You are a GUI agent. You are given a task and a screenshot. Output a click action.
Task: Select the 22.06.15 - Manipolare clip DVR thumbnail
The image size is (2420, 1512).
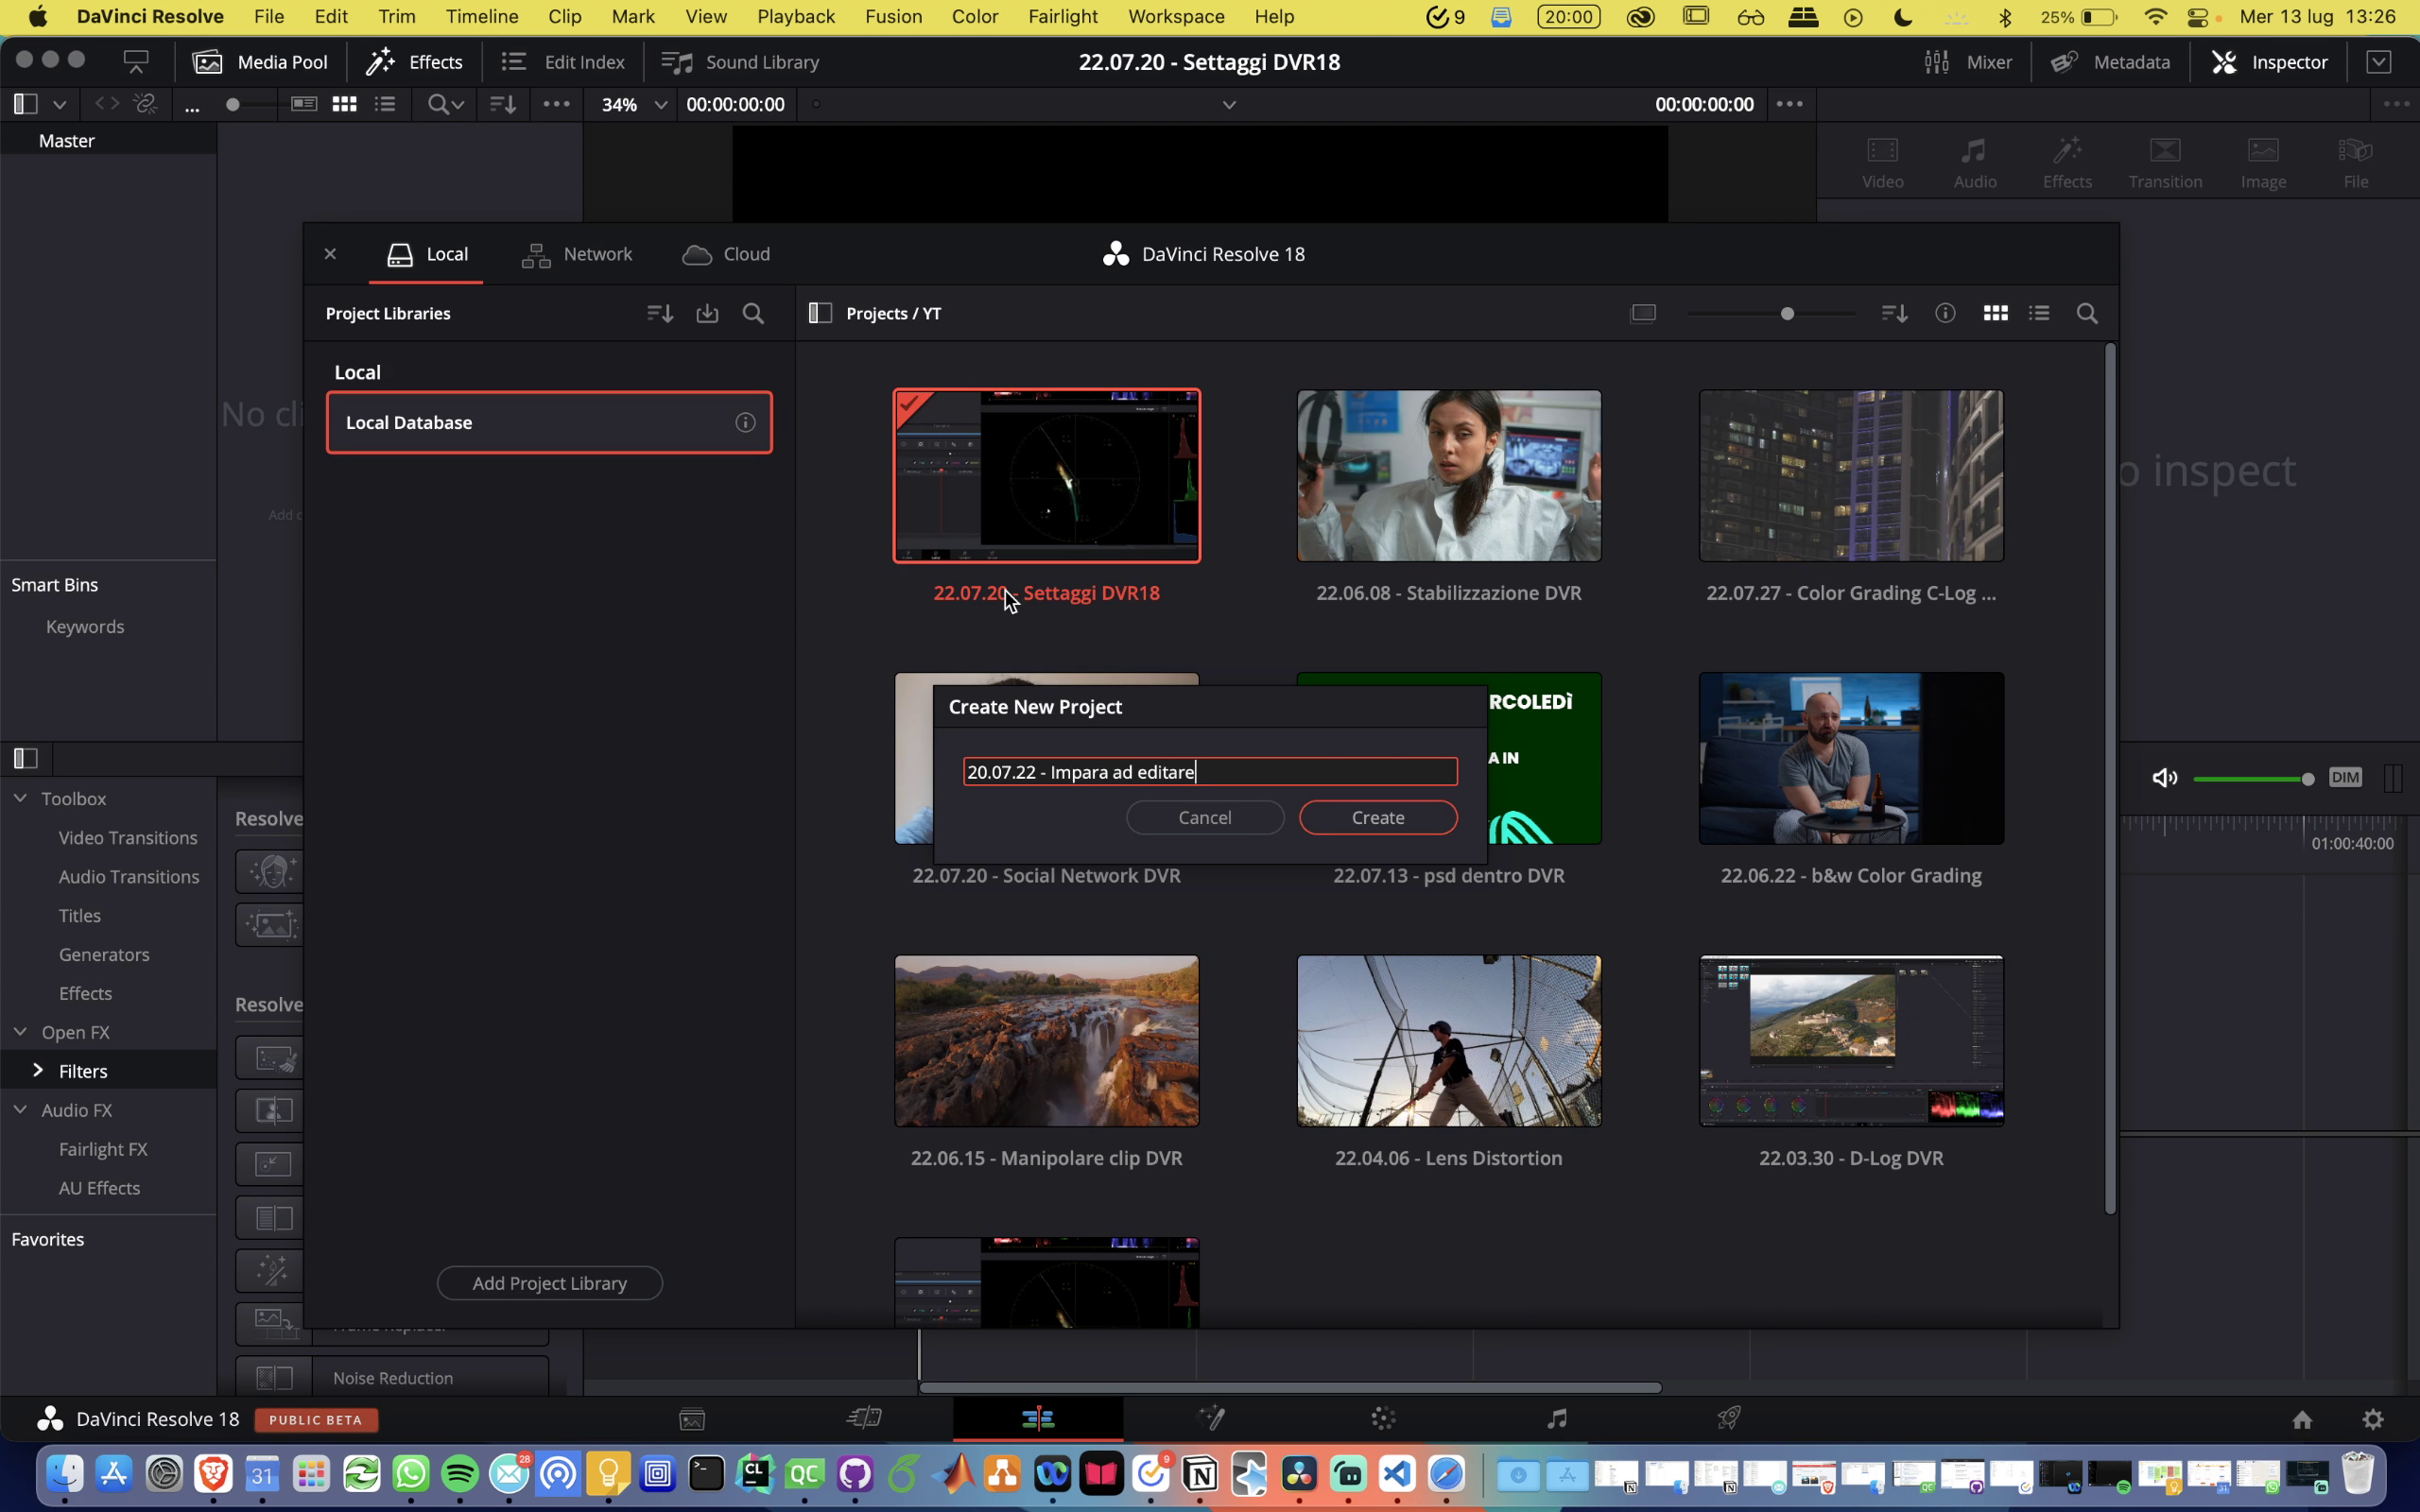coord(1046,1041)
